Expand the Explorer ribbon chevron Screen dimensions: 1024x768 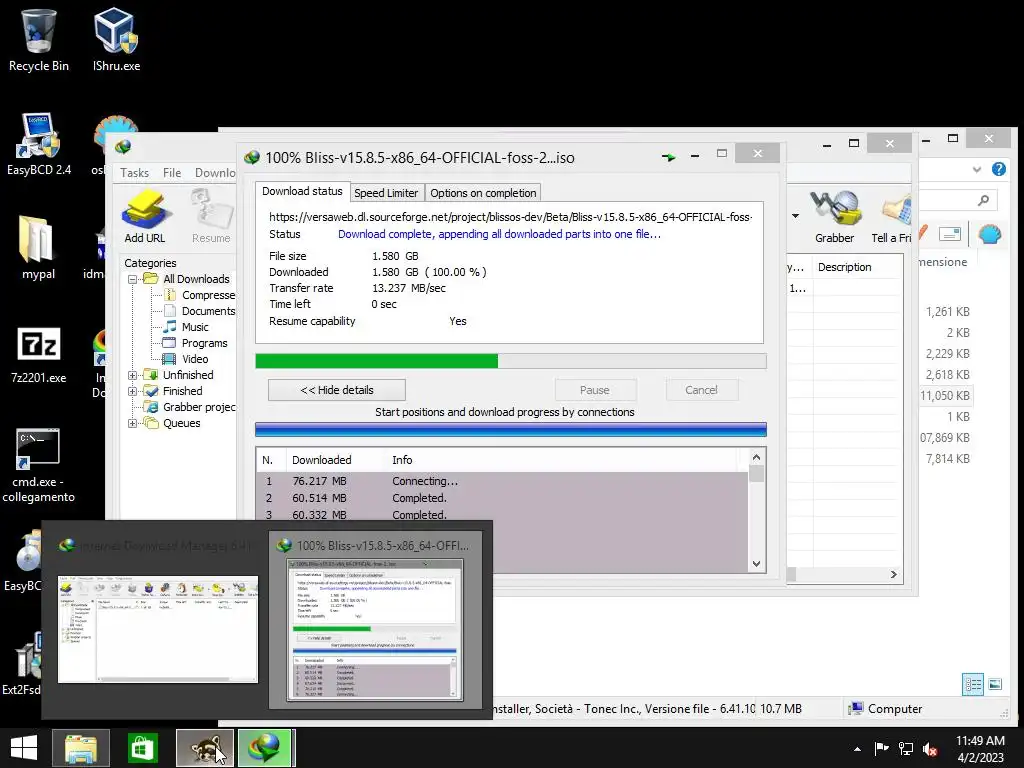coord(976,169)
